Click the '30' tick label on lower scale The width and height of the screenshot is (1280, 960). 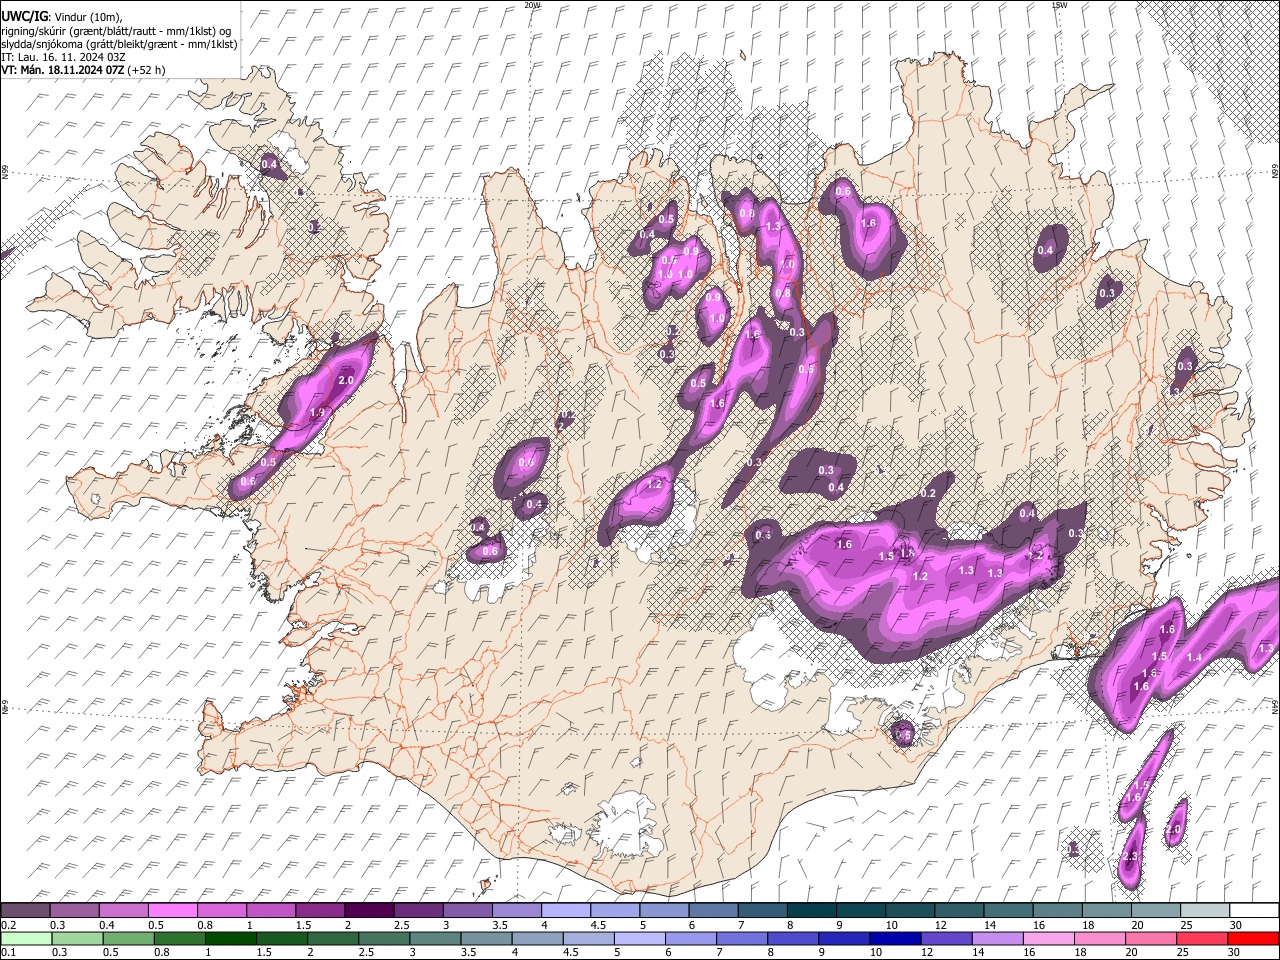click(x=1235, y=952)
